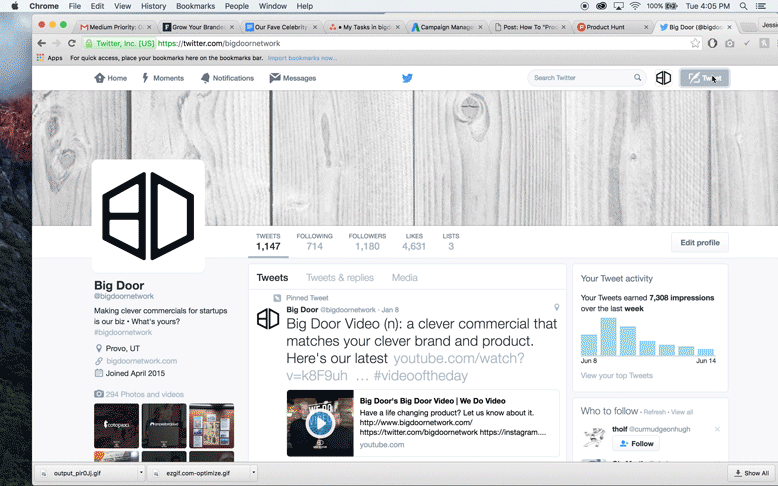This screenshot has width=778, height=486.
Task: Open 294 Photos and videos
Action: coord(144,394)
